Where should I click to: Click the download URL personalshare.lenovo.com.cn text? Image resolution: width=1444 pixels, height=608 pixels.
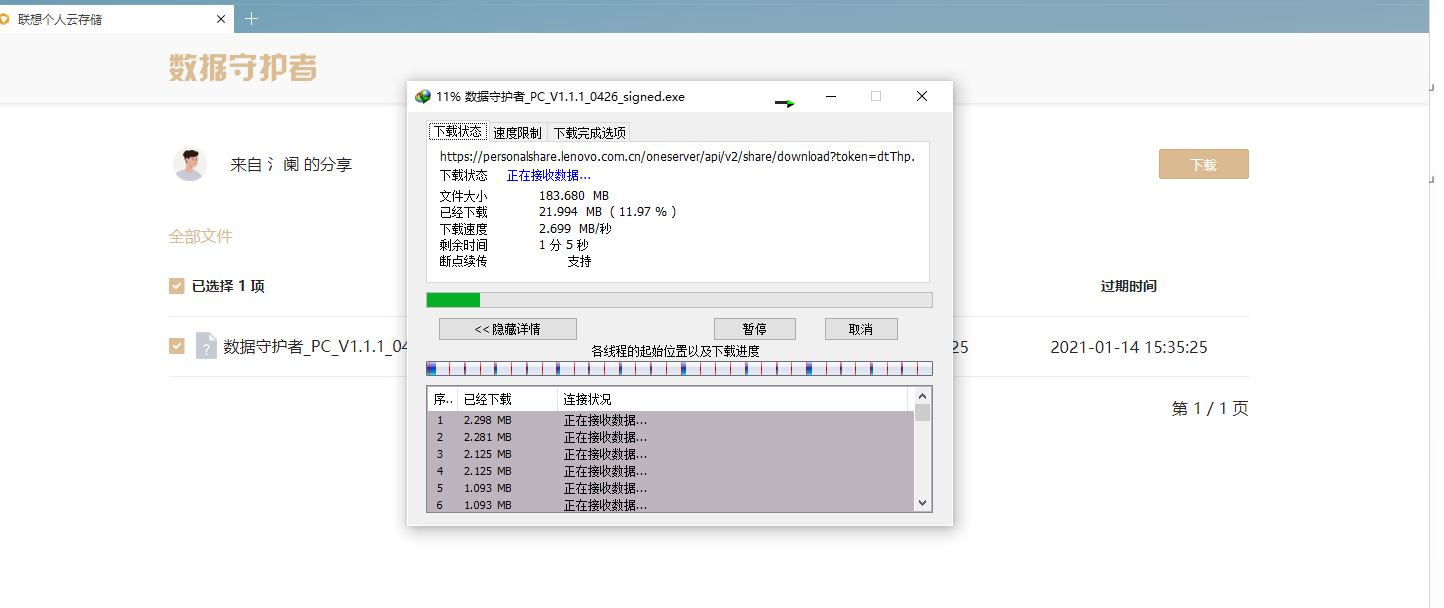[677, 156]
